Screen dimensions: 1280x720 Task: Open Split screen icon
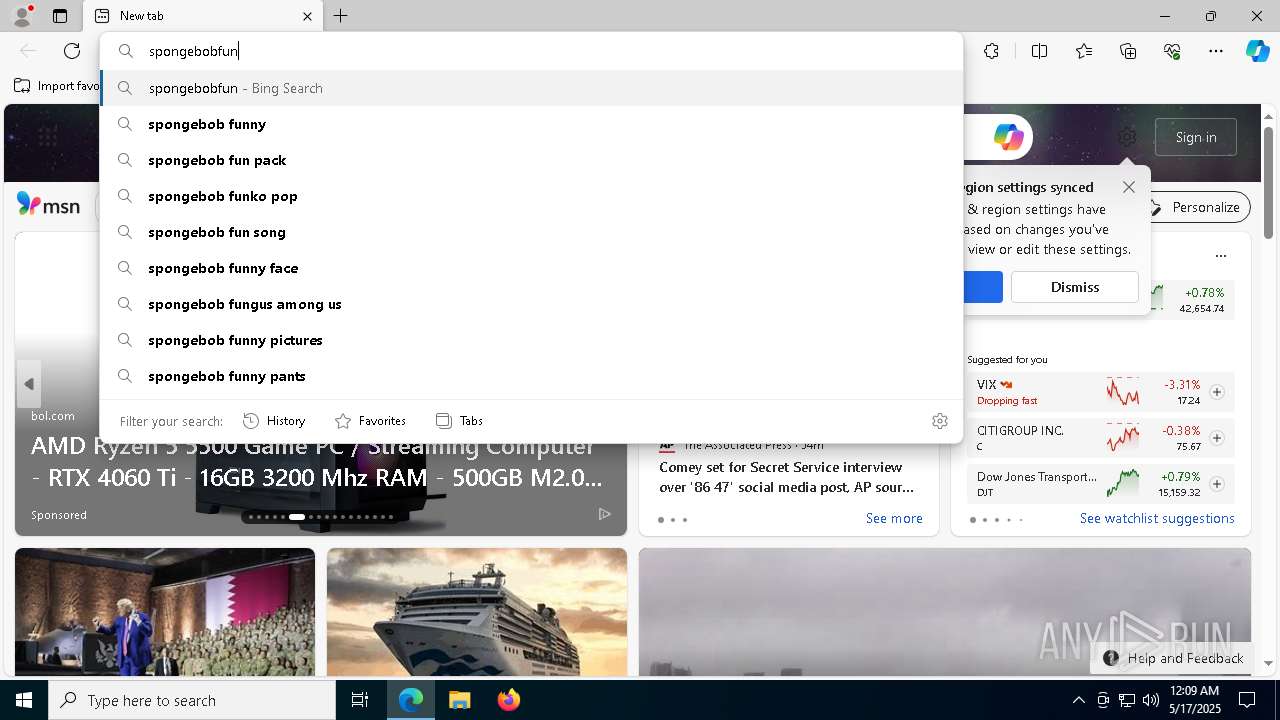pos(1039,51)
